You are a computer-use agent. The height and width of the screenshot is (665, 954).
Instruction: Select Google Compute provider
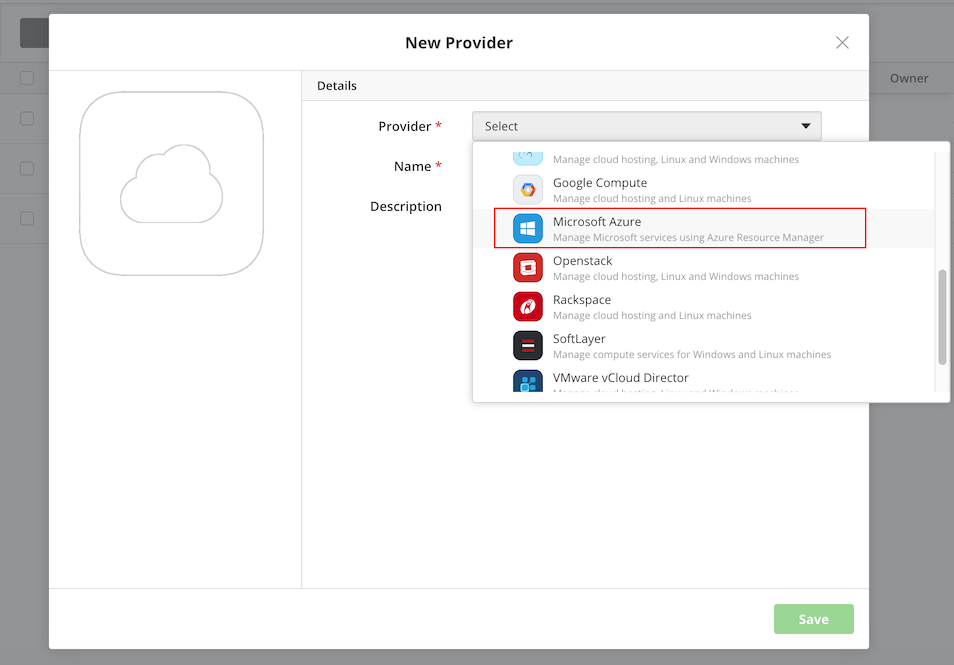[x=704, y=190]
